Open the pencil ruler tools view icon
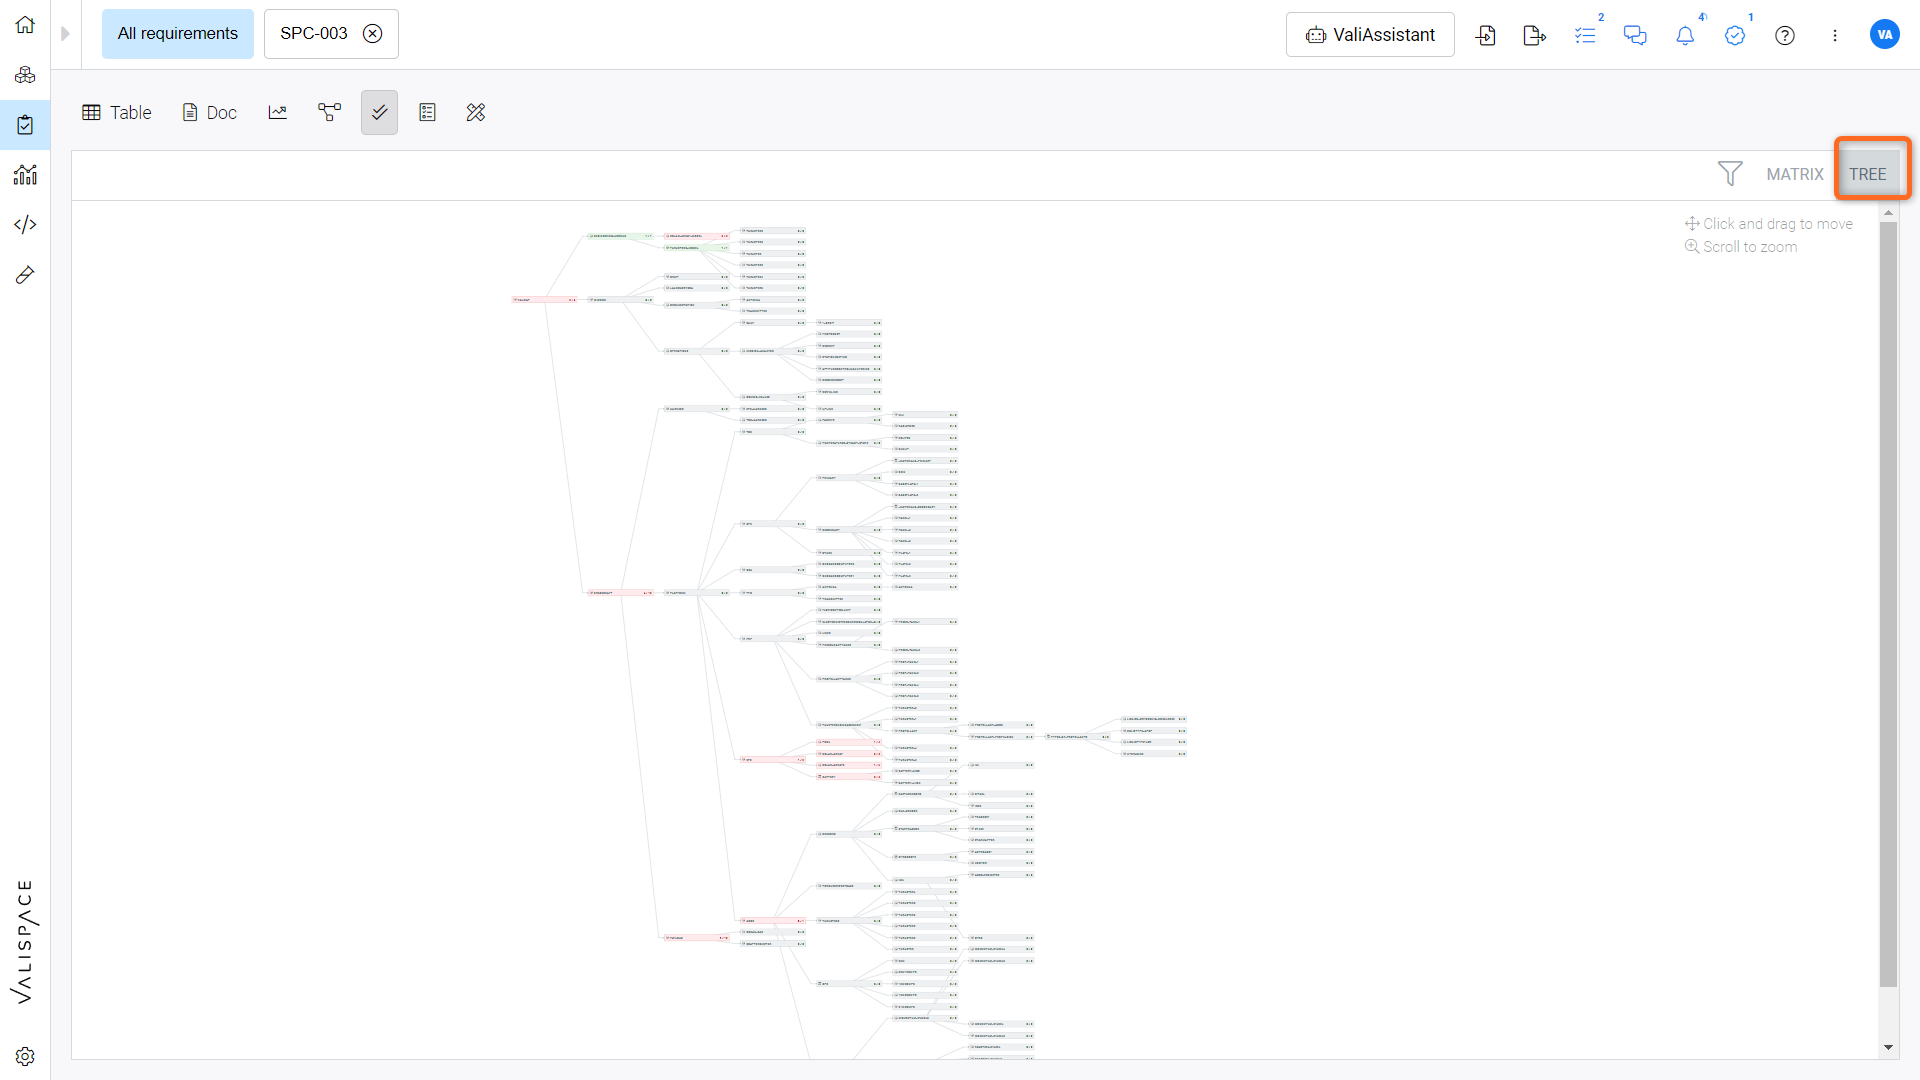 coord(476,113)
